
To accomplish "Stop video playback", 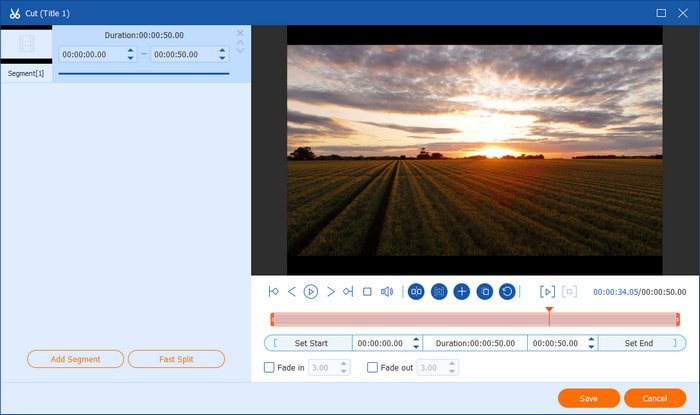I will pos(367,292).
